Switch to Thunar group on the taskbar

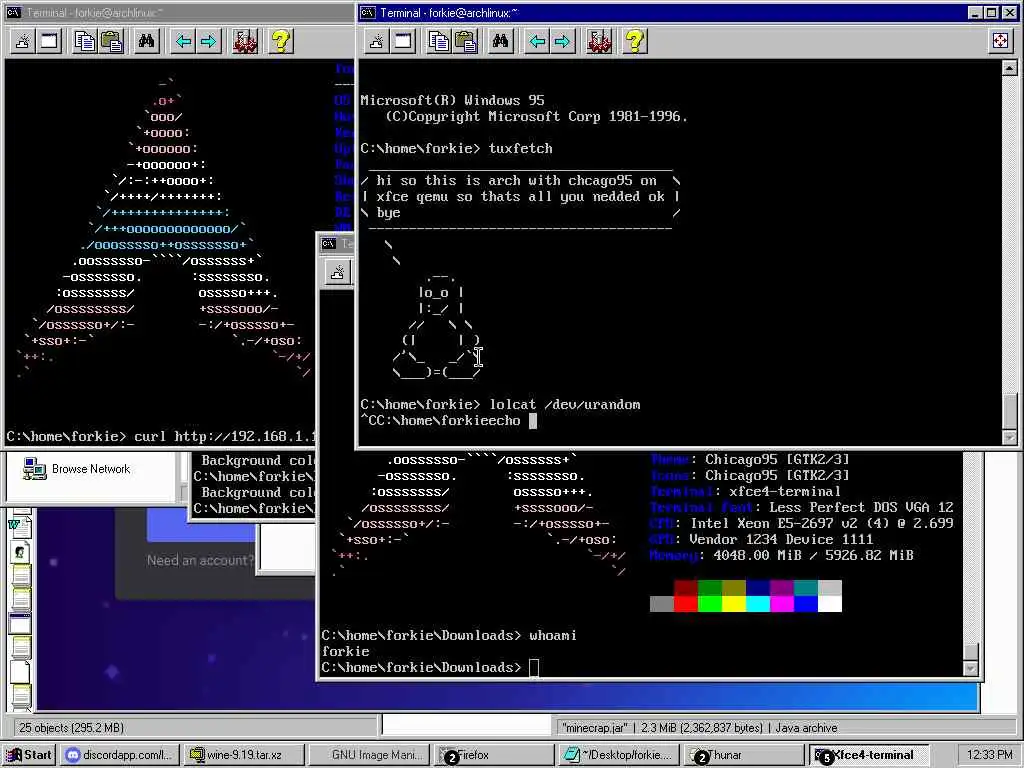[x=744, y=755]
